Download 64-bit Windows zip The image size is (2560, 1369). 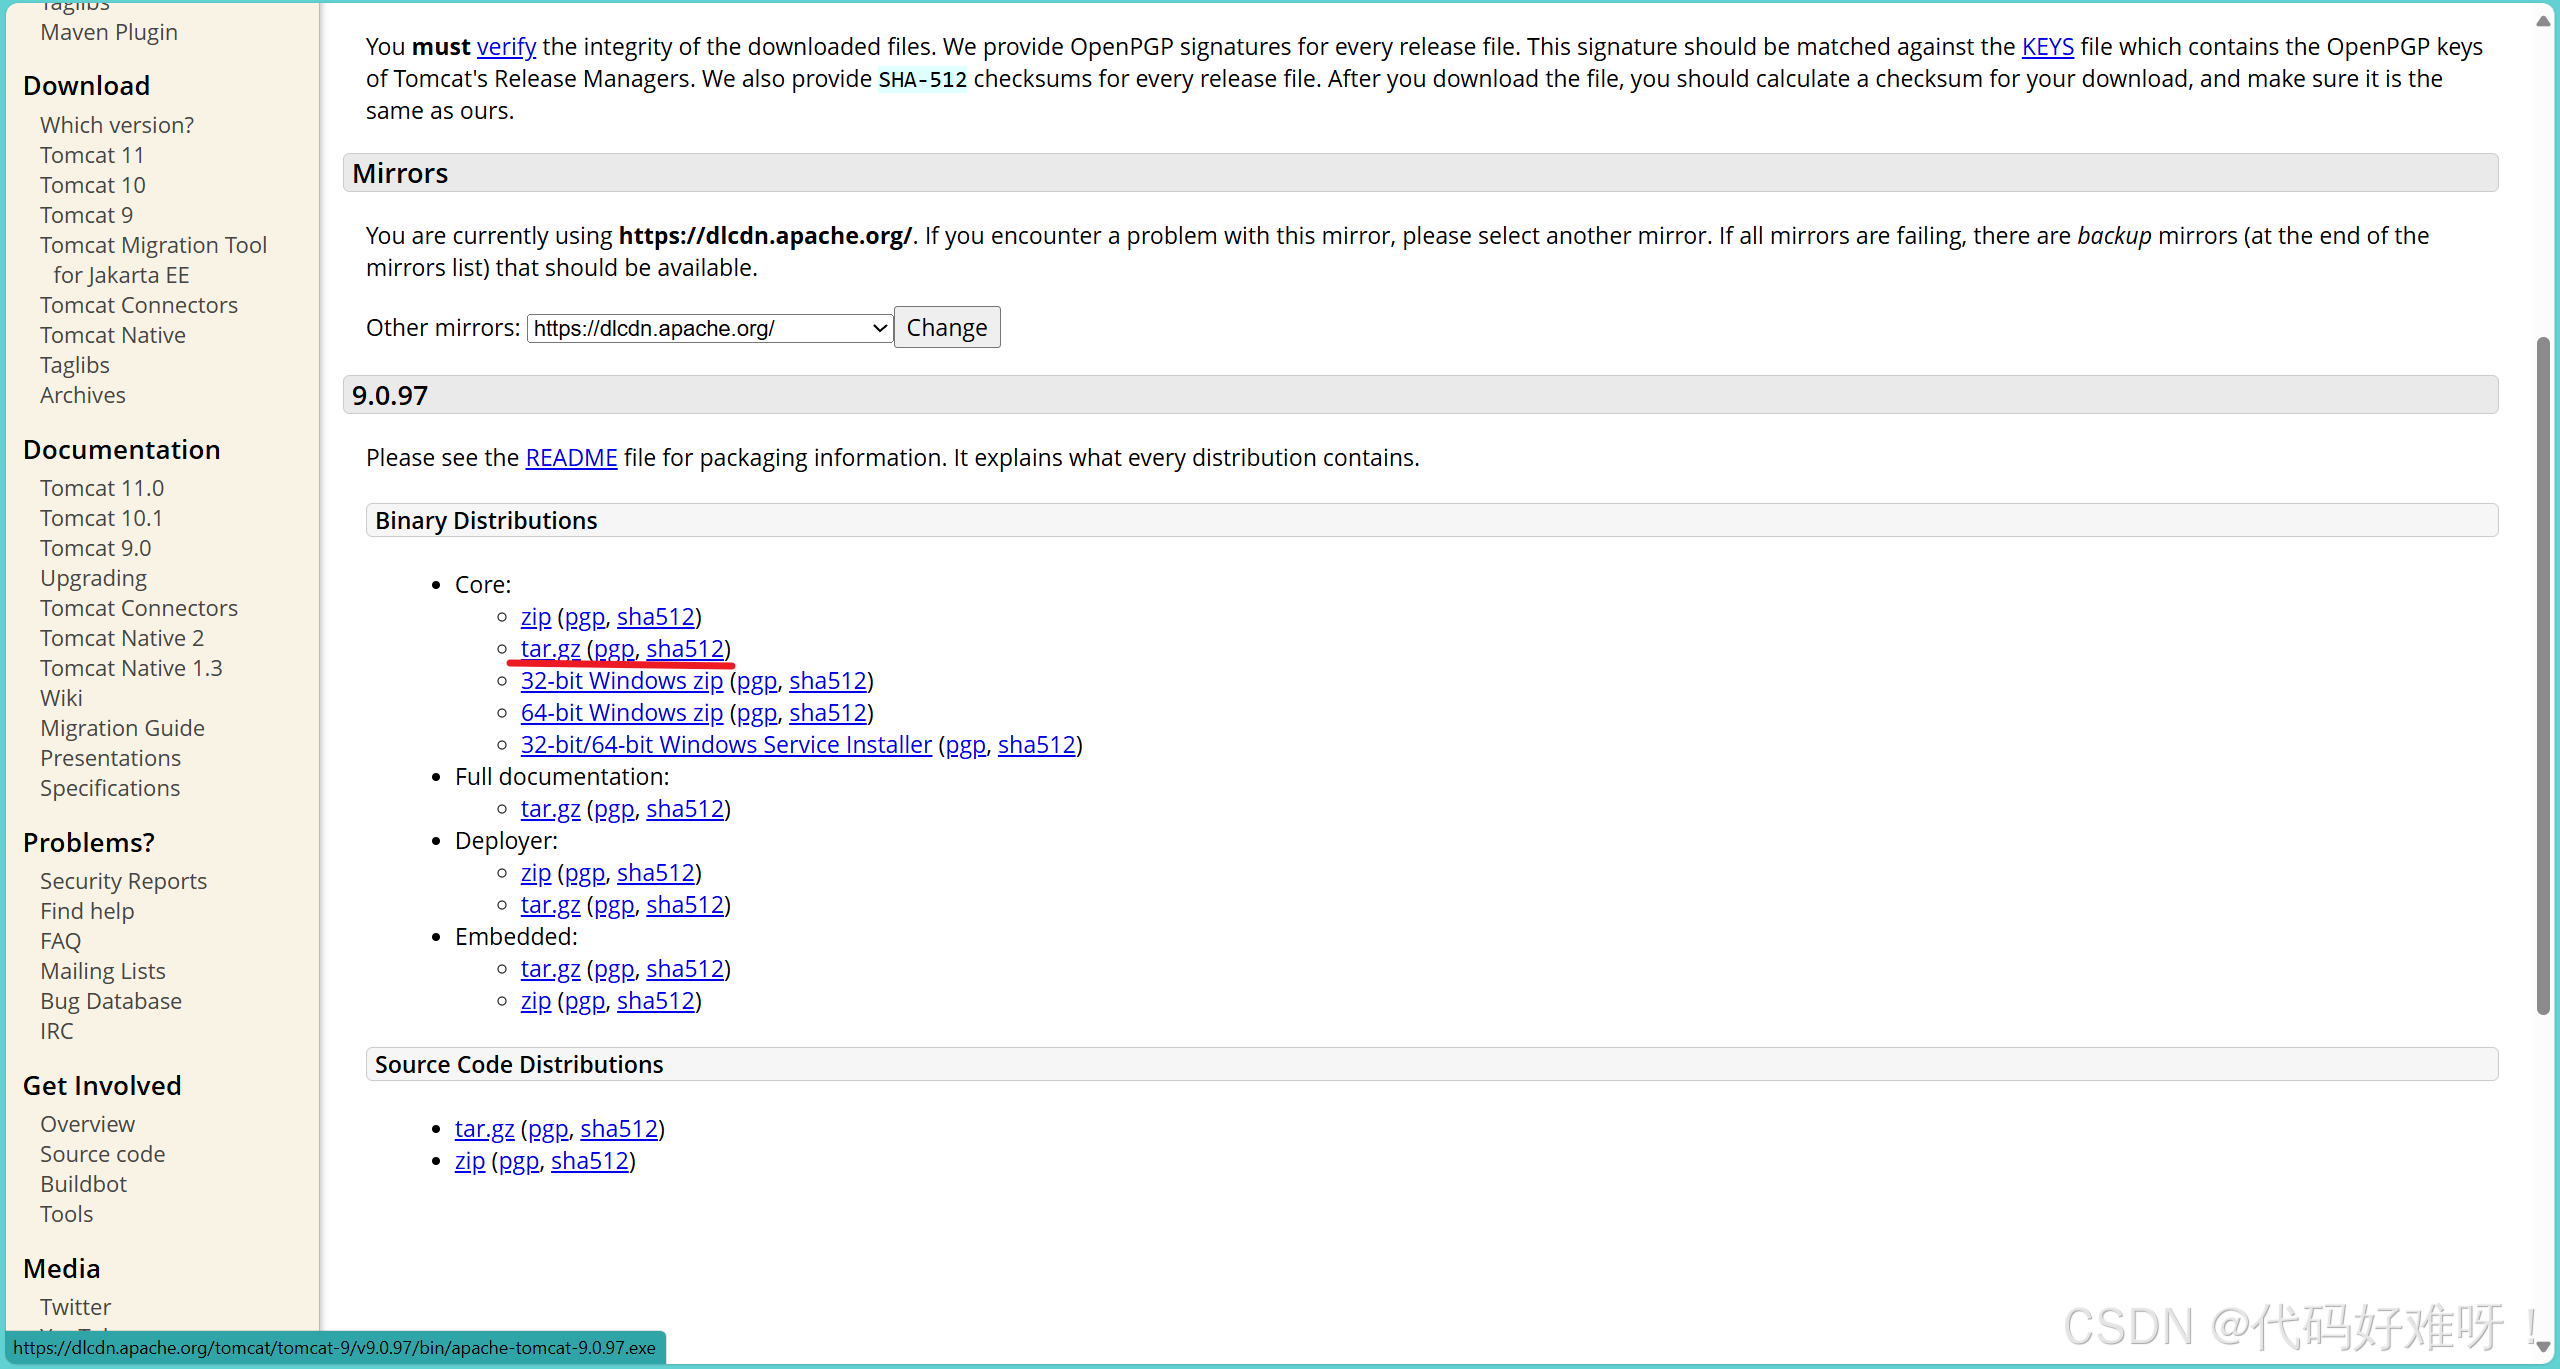(621, 713)
